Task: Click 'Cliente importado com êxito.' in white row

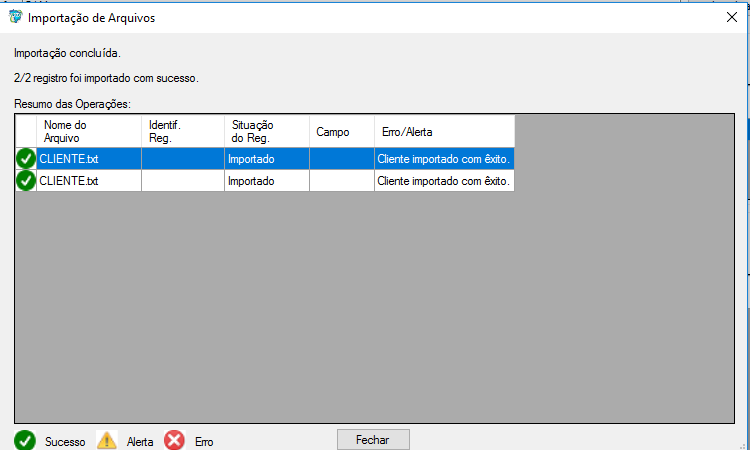Action: pyautogui.click(x=444, y=181)
